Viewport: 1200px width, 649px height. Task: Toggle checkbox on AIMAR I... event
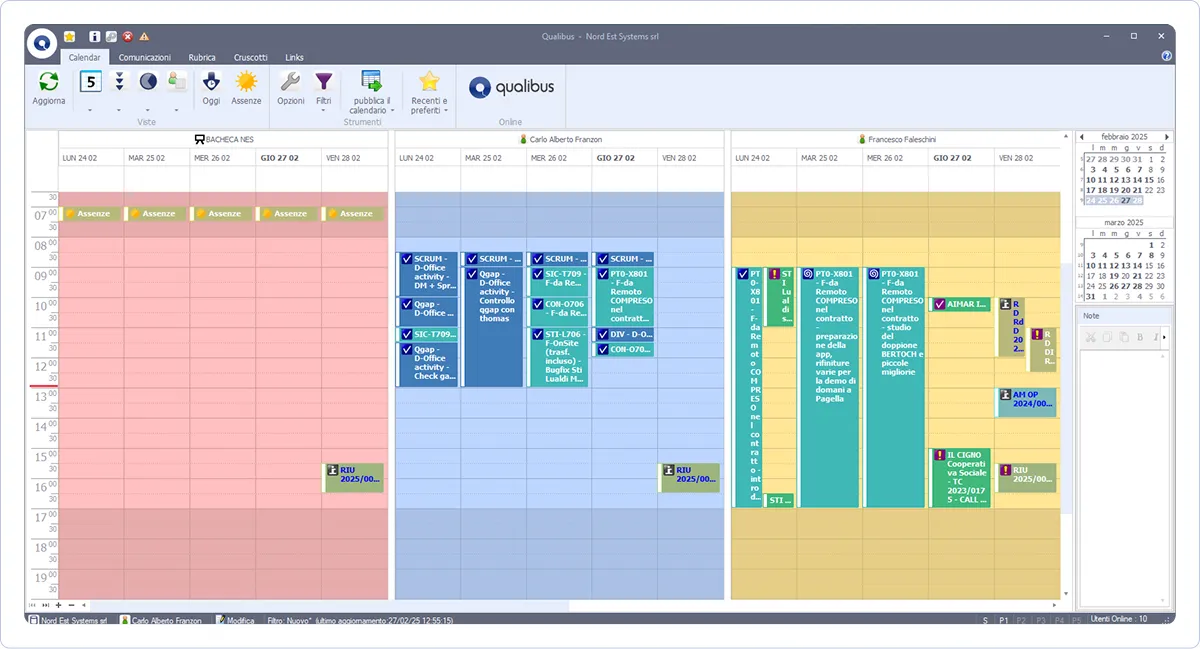tap(940, 304)
